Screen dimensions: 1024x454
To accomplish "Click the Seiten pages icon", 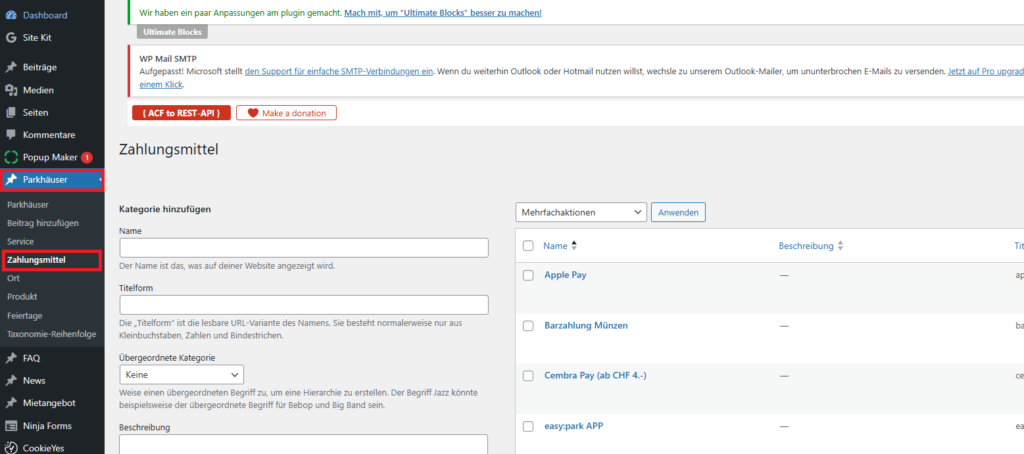I will click(11, 112).
